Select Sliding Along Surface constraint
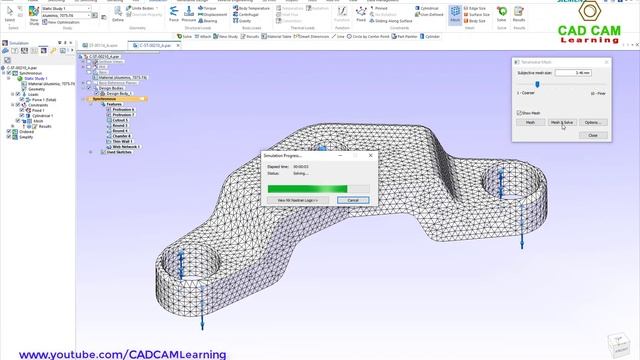Viewport: 640px width, 360px height. pyautogui.click(x=391, y=21)
